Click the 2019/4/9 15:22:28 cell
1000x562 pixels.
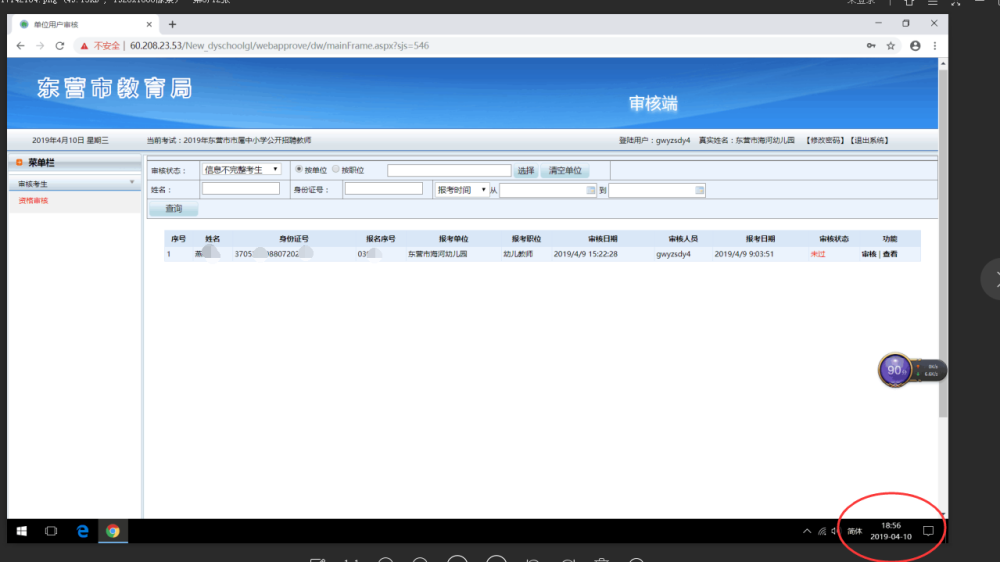pyautogui.click(x=585, y=254)
